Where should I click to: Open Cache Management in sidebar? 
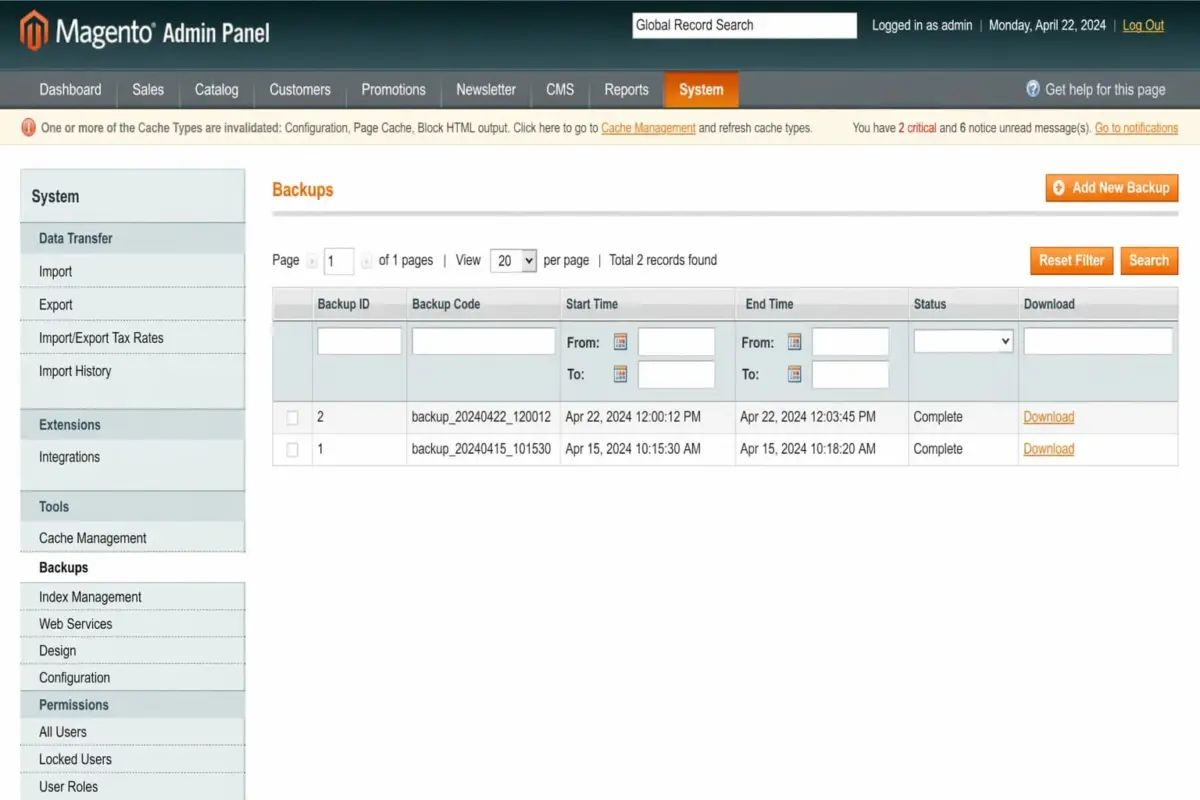tap(132, 538)
